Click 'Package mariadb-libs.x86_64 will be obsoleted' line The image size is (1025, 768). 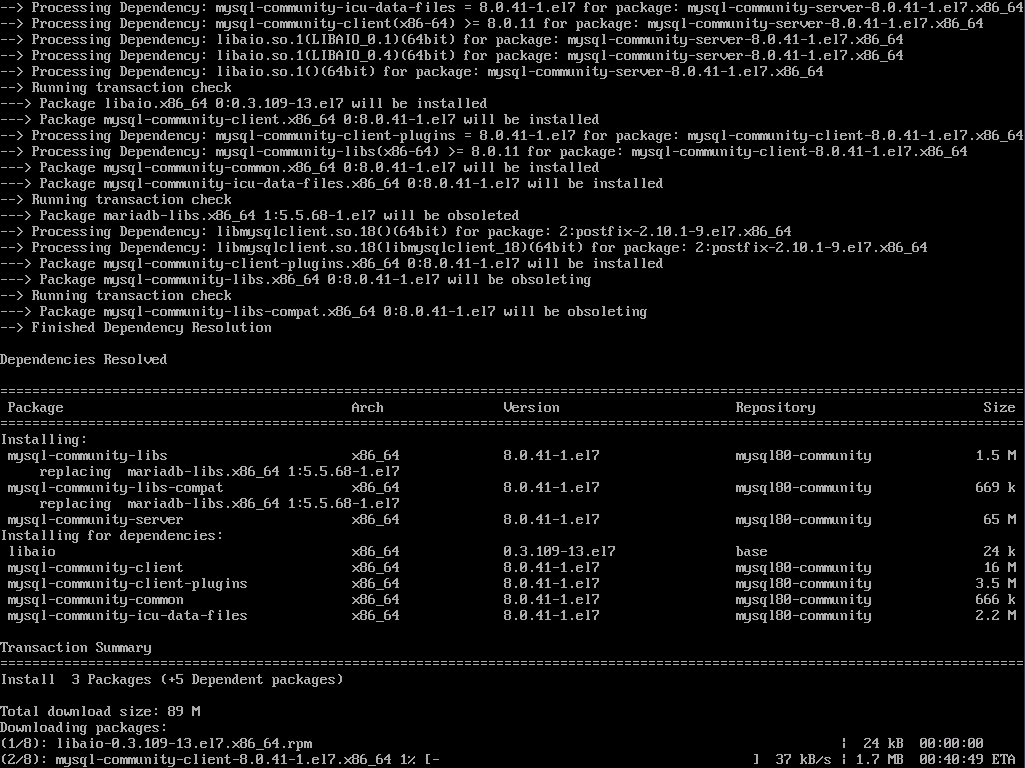260,216
